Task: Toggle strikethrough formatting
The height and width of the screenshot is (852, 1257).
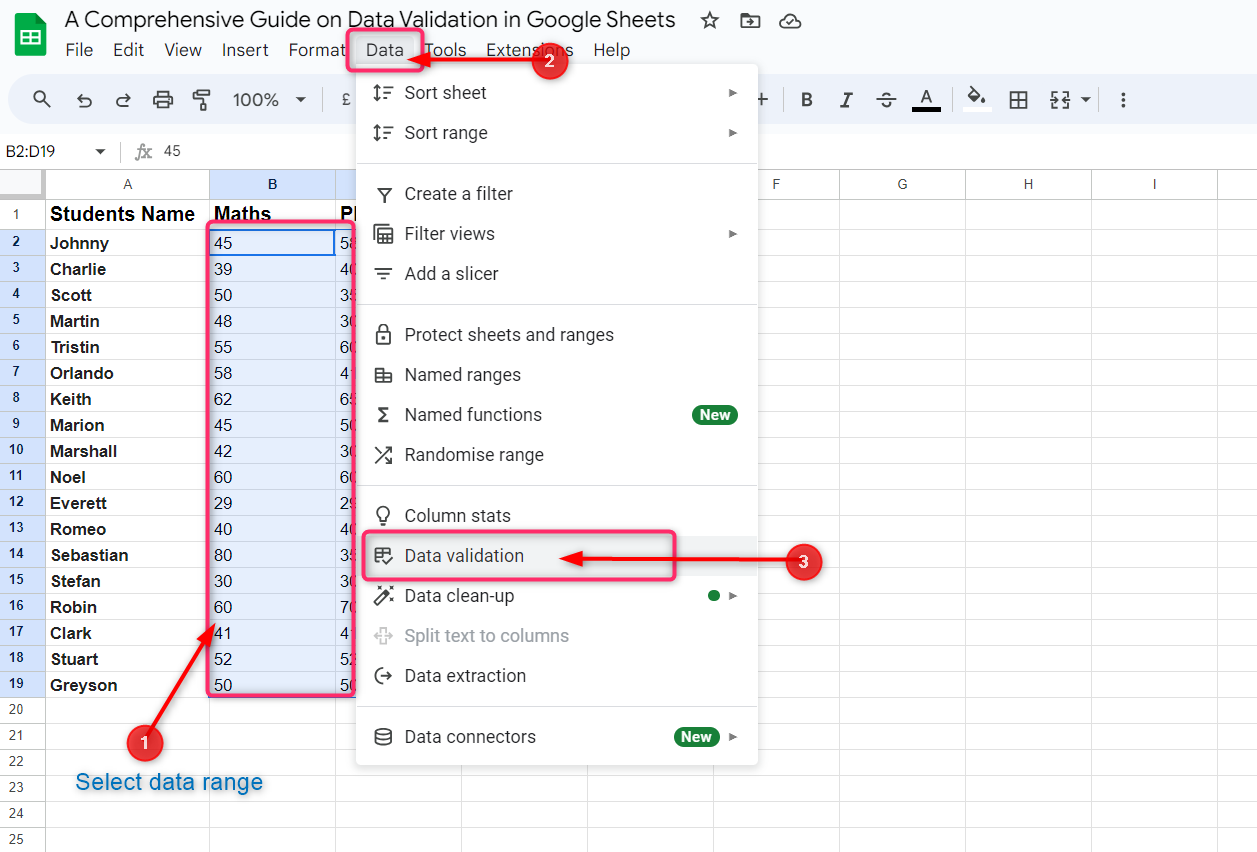Action: (886, 99)
